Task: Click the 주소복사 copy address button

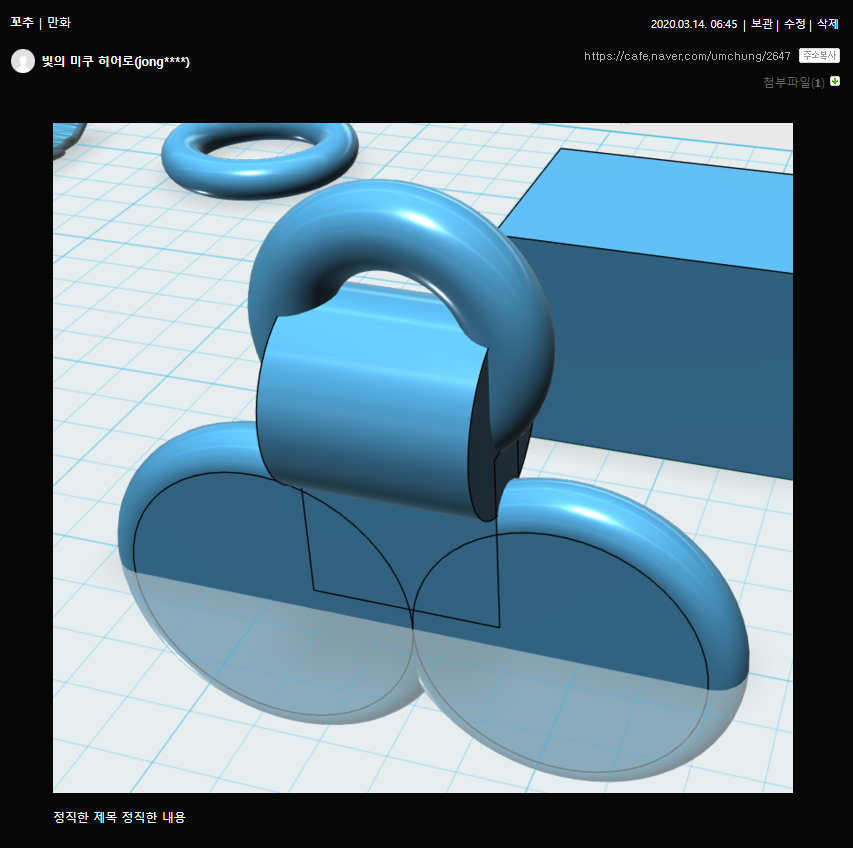Action: coord(819,55)
